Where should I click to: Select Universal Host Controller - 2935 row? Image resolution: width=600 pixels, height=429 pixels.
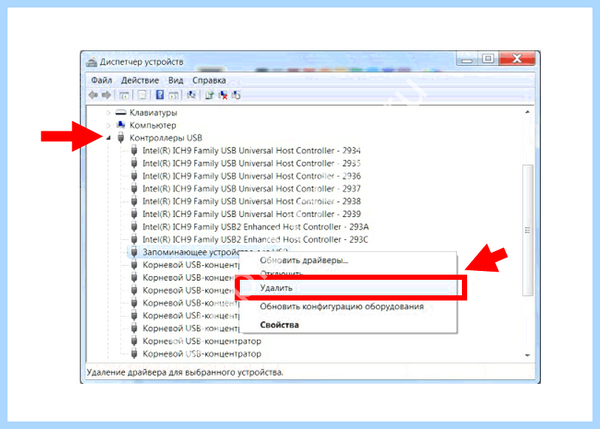[x=251, y=163]
